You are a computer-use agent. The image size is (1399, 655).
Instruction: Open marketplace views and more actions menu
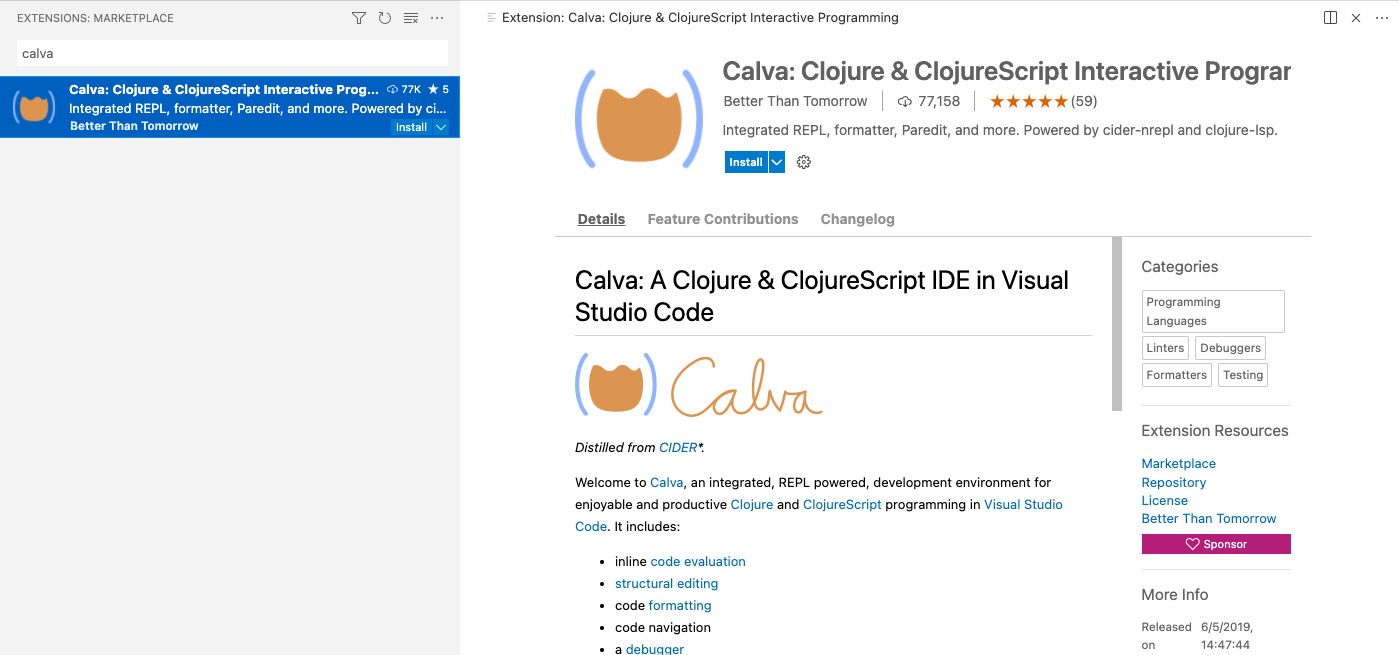pos(437,18)
